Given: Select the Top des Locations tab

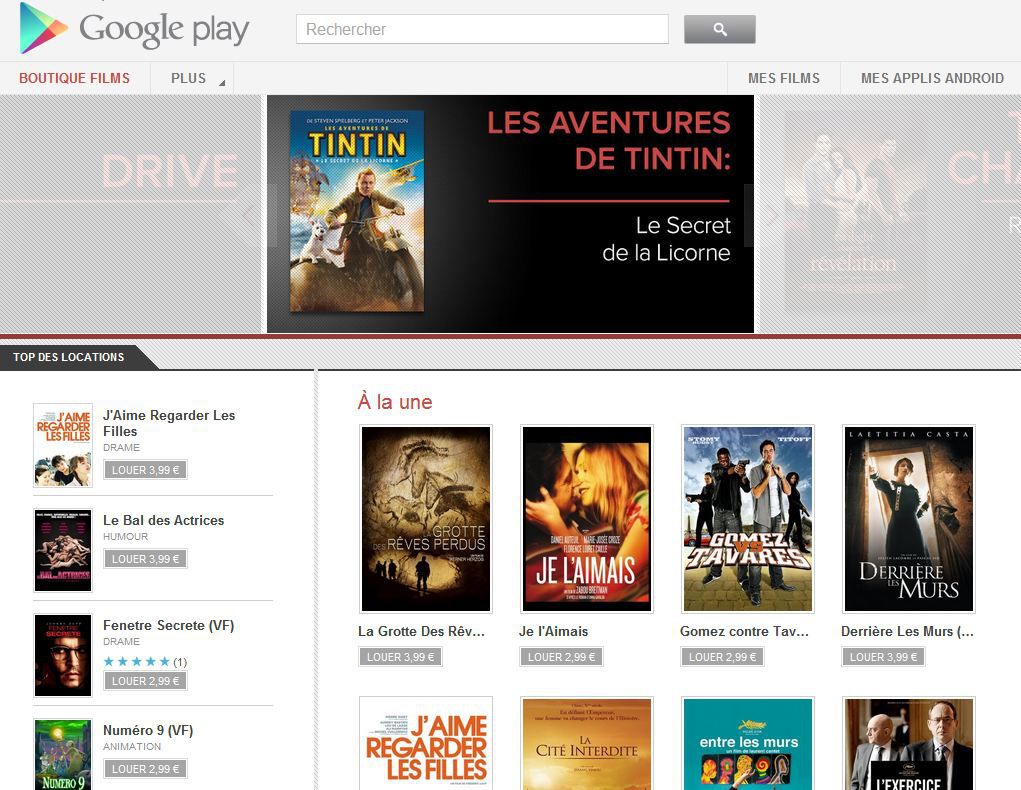Looking at the screenshot, I should (69, 357).
